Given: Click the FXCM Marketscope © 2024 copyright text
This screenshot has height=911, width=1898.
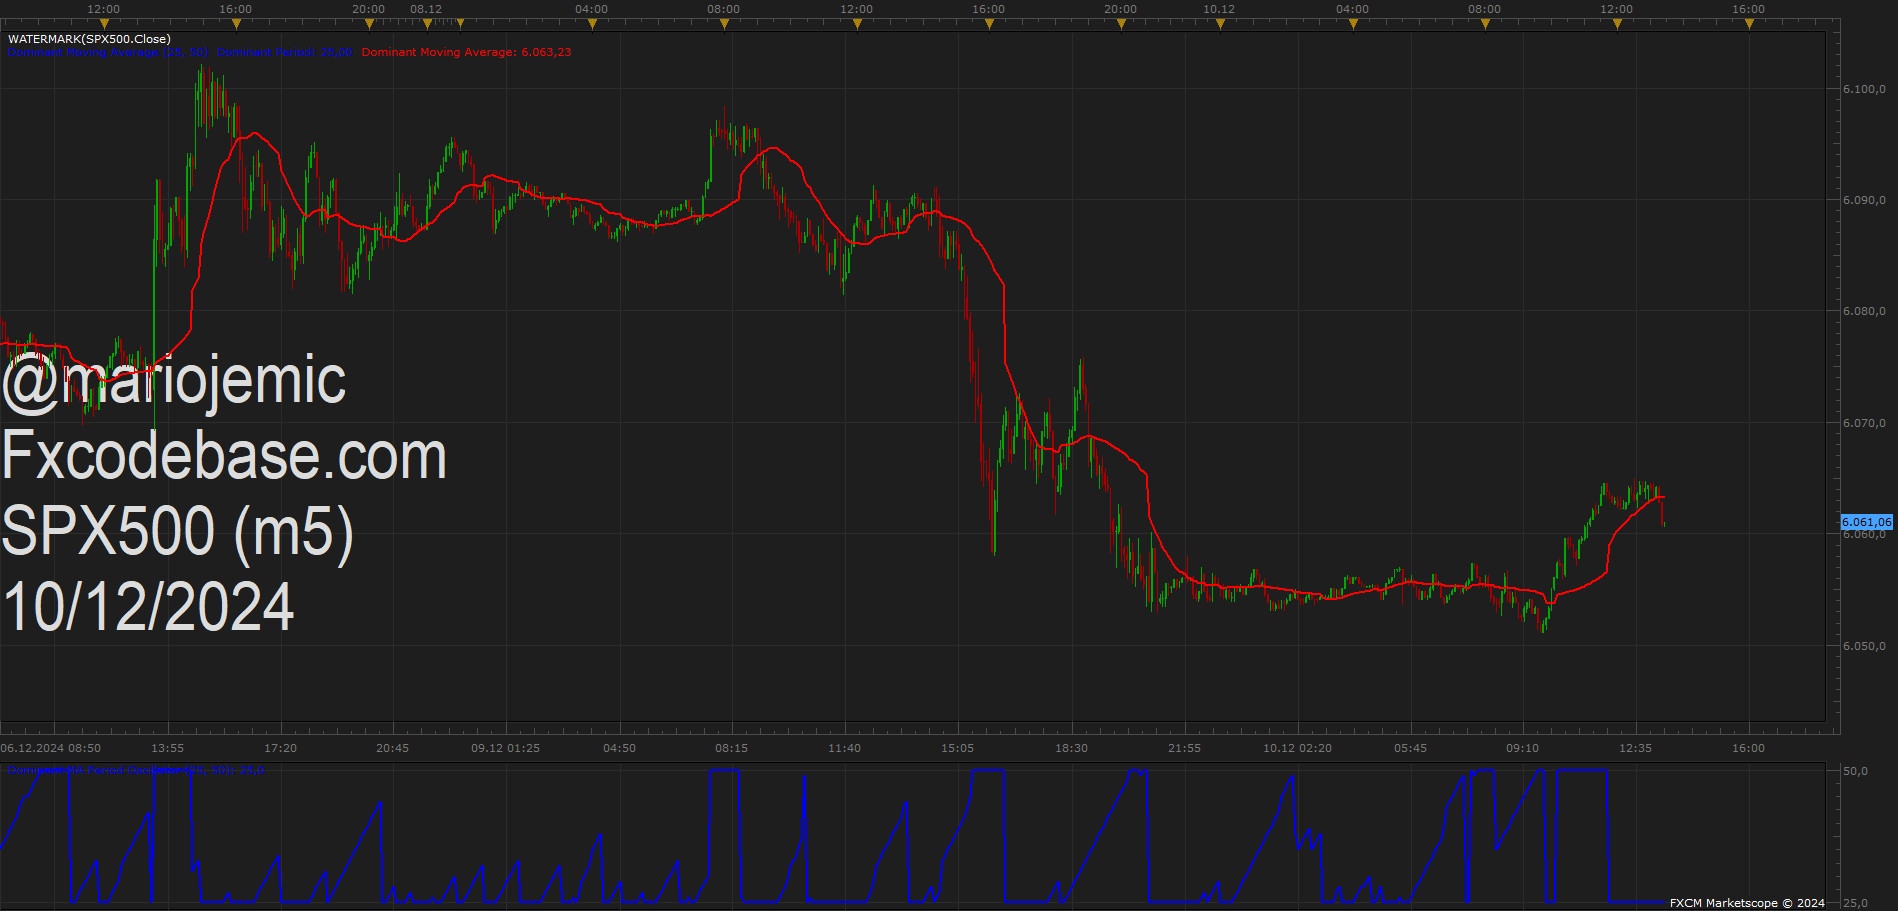Looking at the screenshot, I should tap(1747, 903).
